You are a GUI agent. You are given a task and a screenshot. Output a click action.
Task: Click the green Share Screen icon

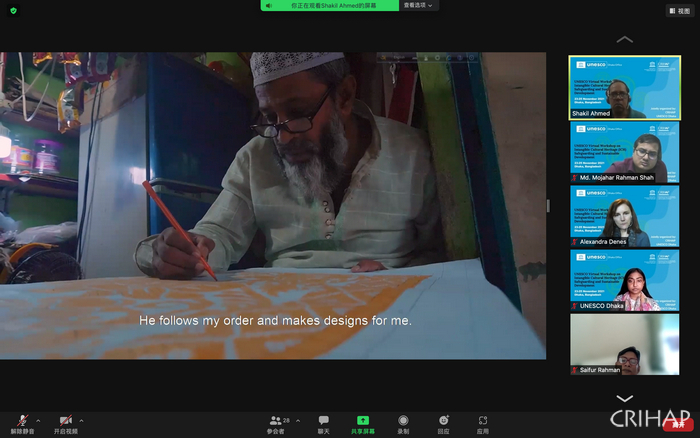[362, 420]
